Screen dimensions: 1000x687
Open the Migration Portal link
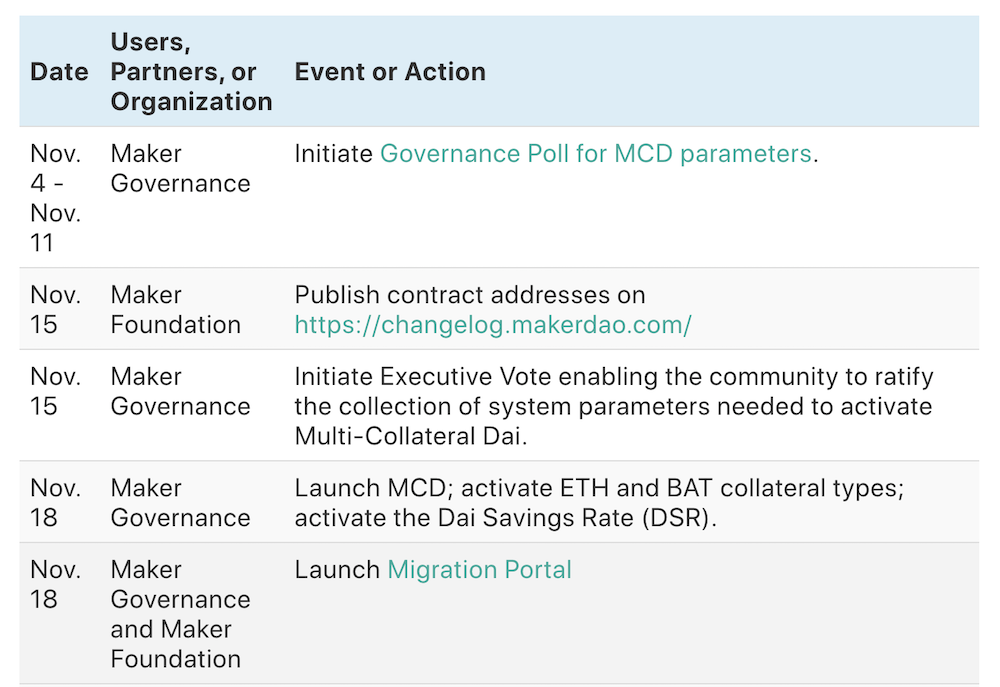[479, 570]
